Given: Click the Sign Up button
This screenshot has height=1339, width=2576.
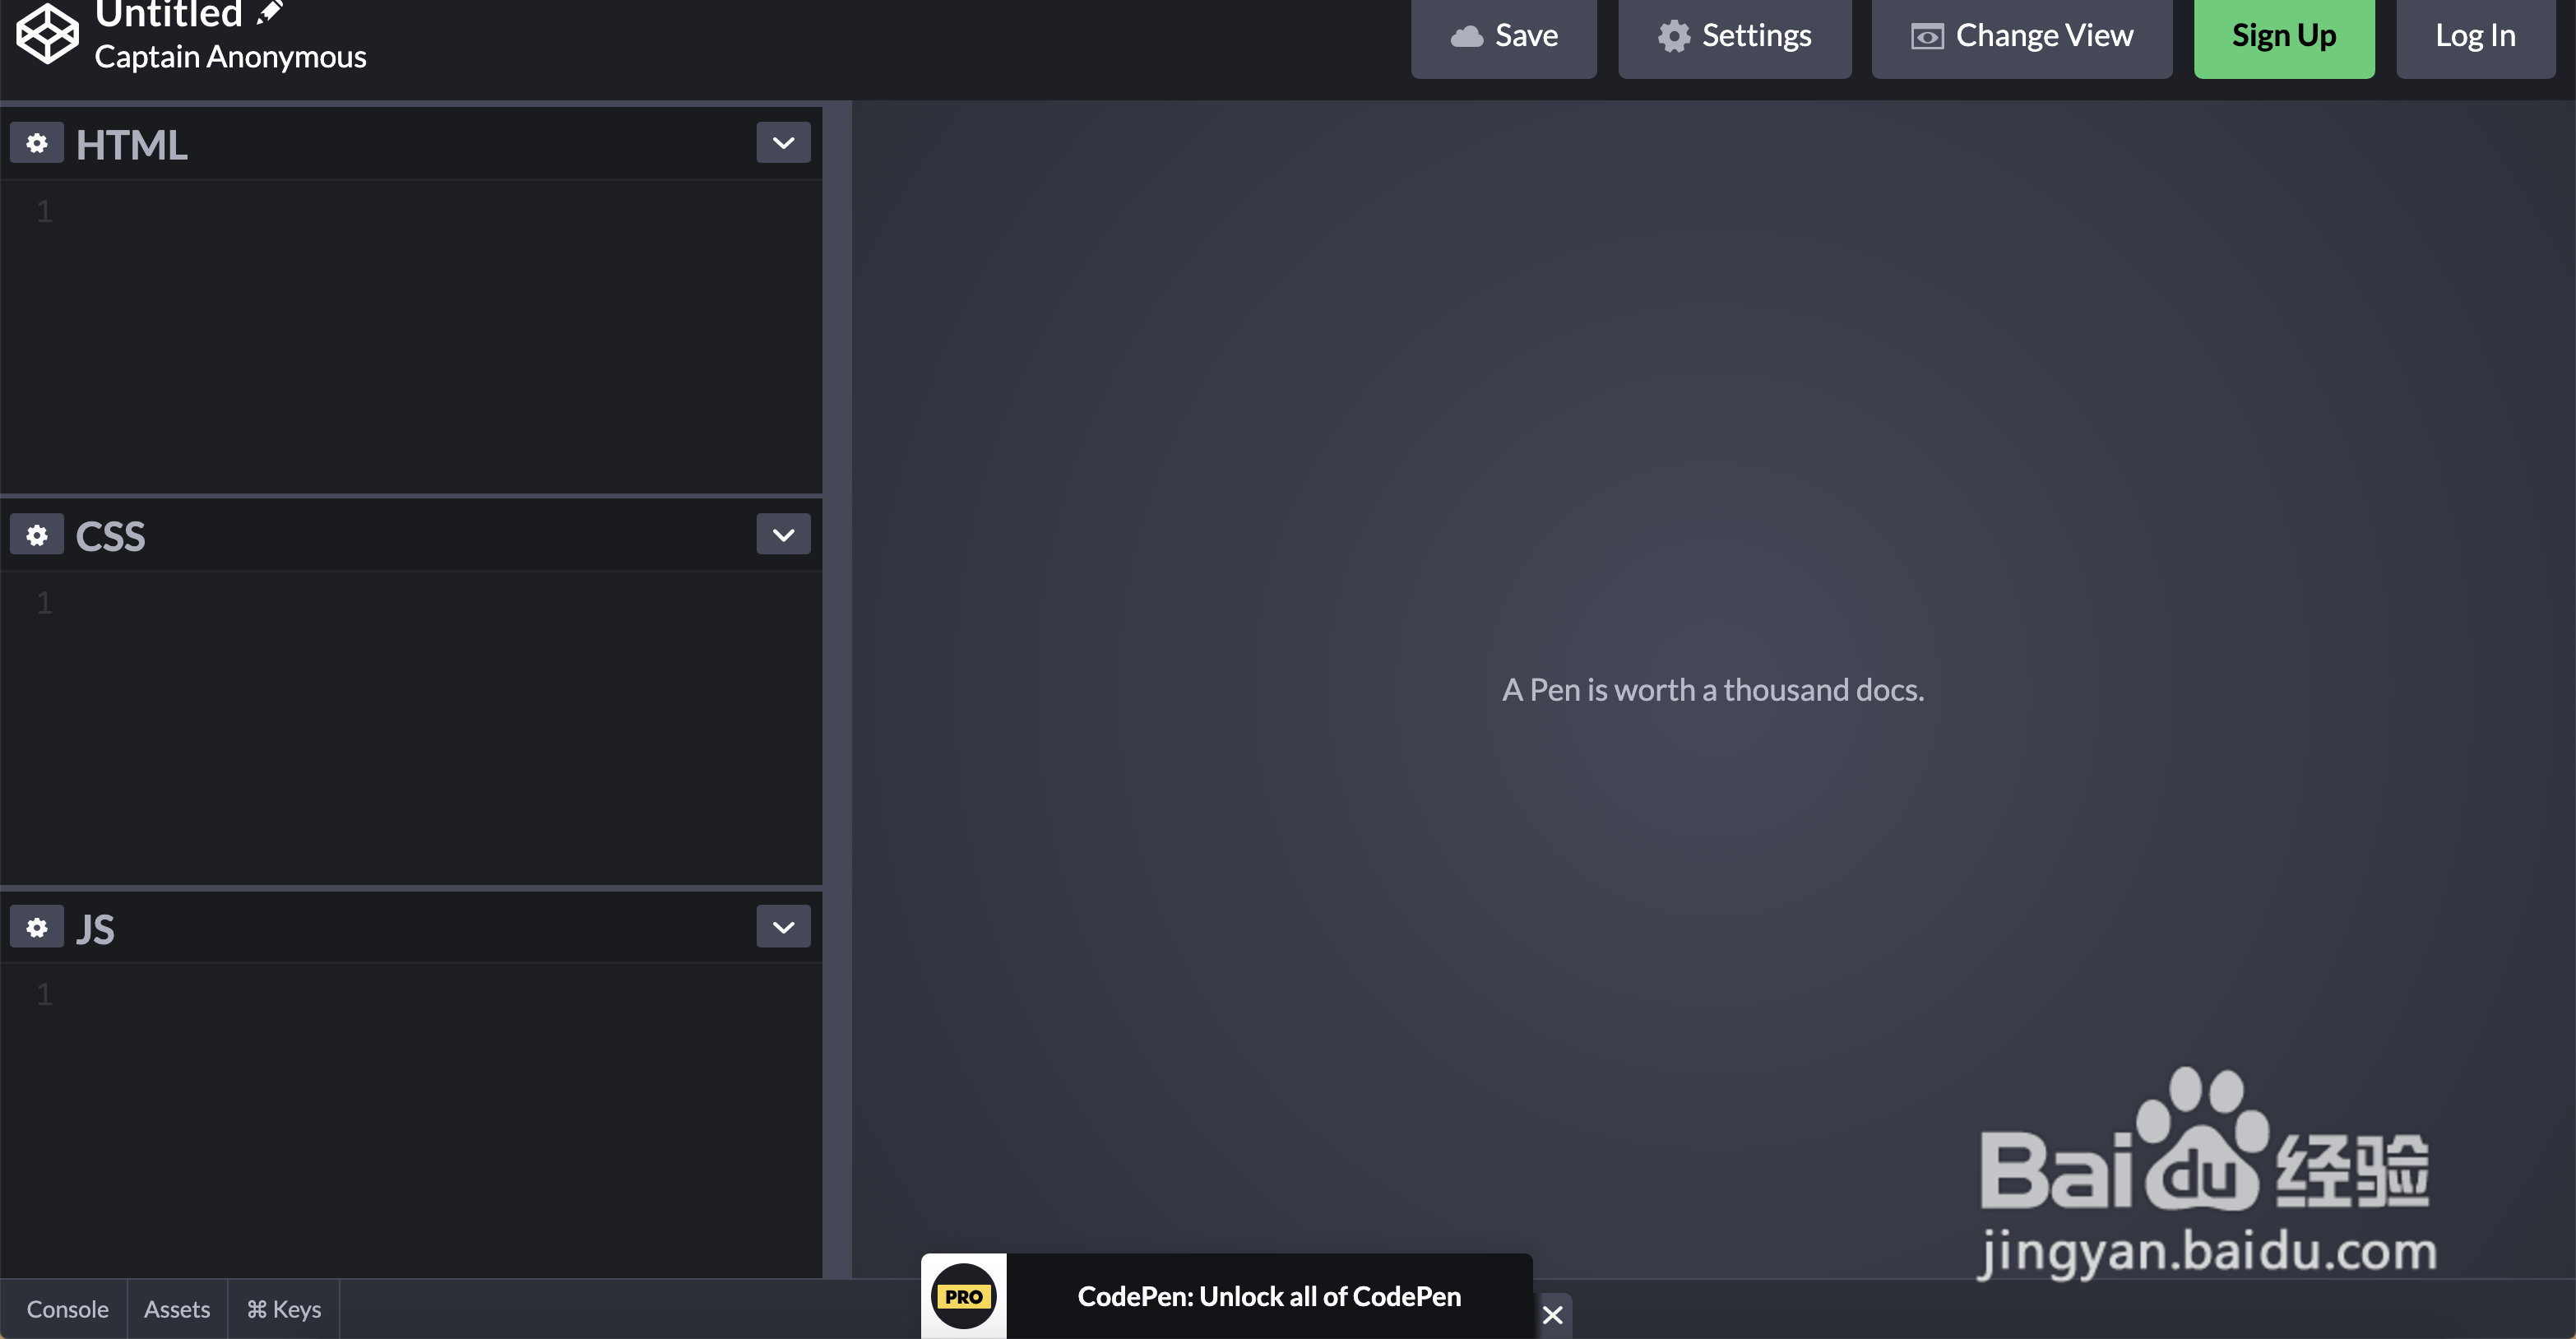Looking at the screenshot, I should coord(2285,34).
